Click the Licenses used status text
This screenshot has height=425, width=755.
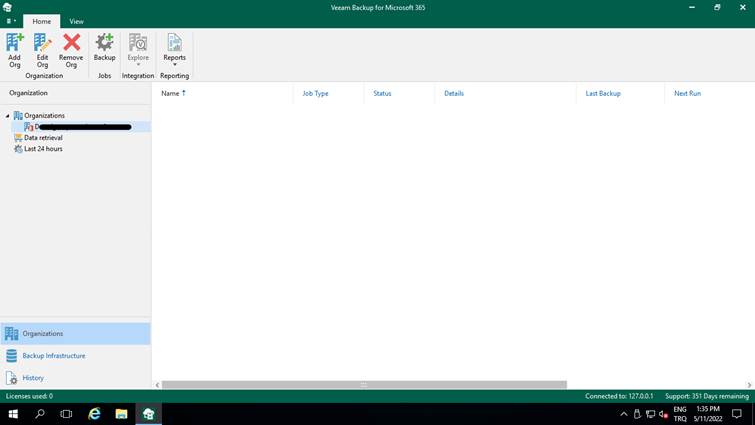(x=29, y=396)
